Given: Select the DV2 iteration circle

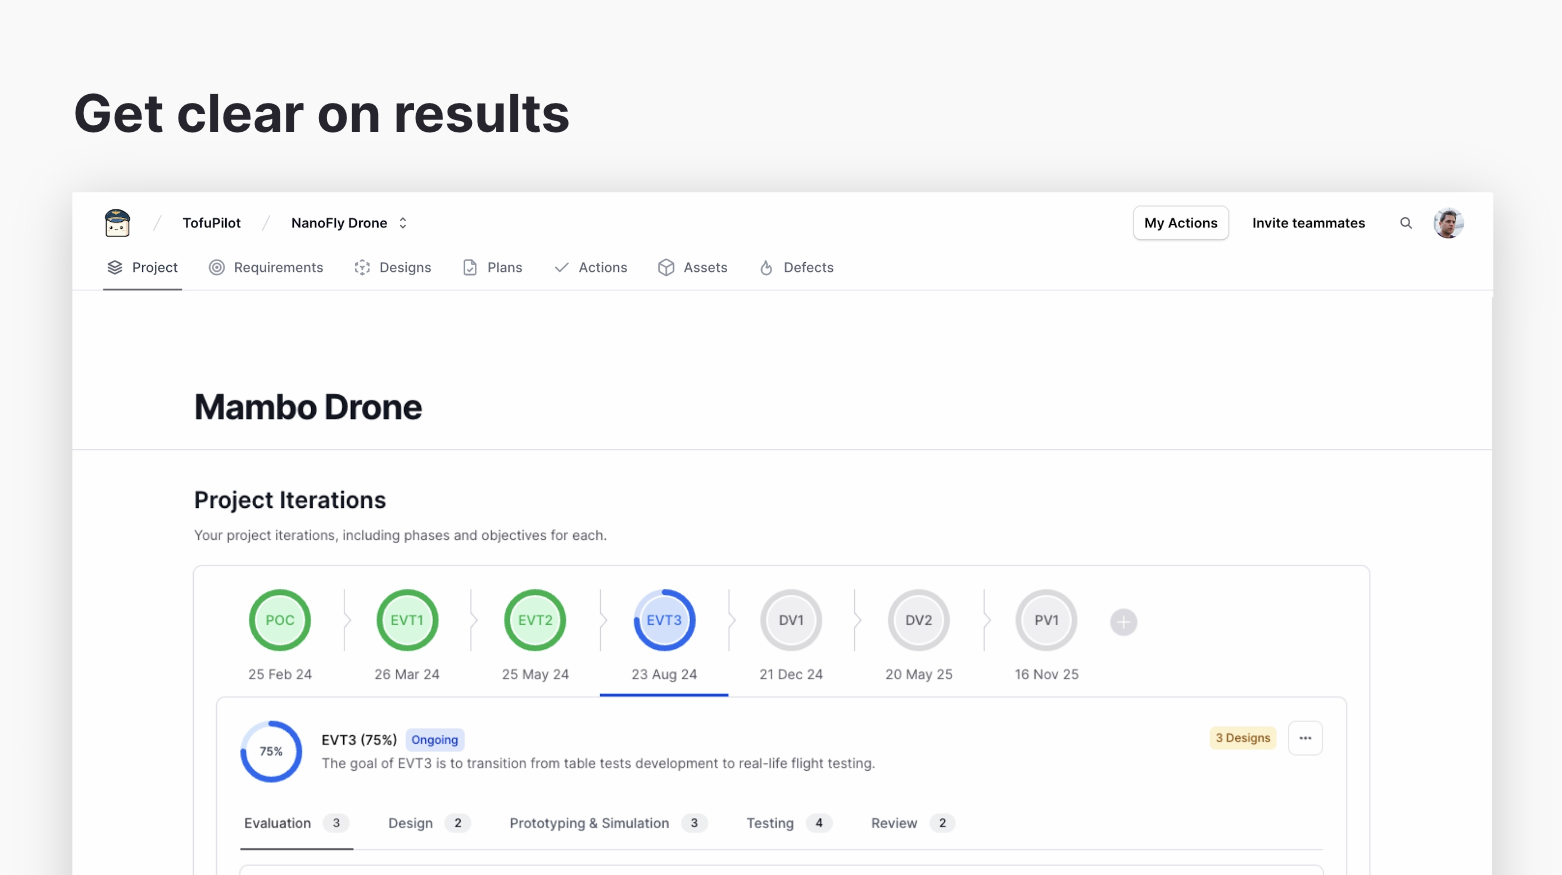Looking at the screenshot, I should click(919, 620).
